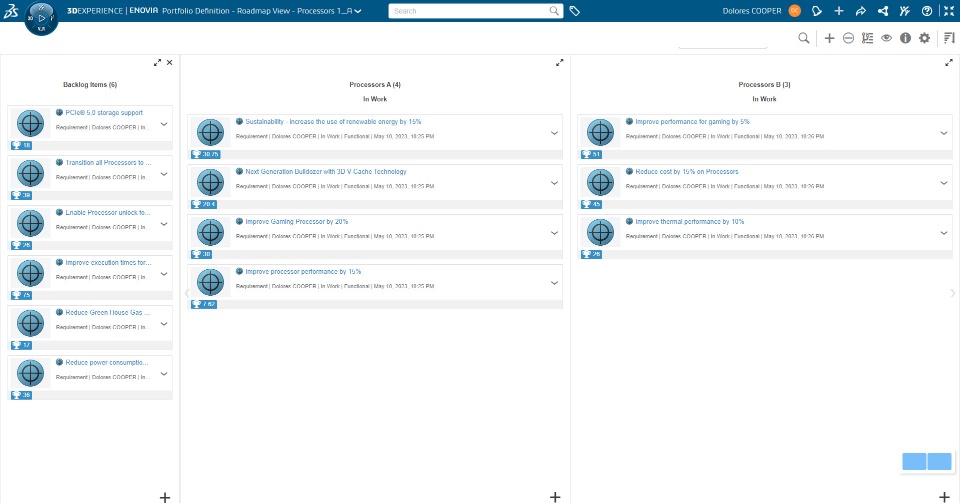Click the trophy badge on Improve thermal performance
Viewport: 960px width, 503px height.
click(x=591, y=254)
